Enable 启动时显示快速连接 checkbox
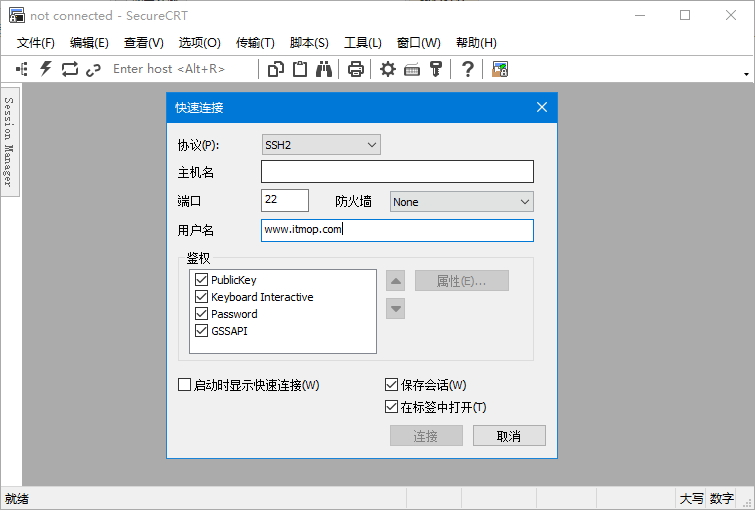This screenshot has height=510, width=755. point(184,385)
